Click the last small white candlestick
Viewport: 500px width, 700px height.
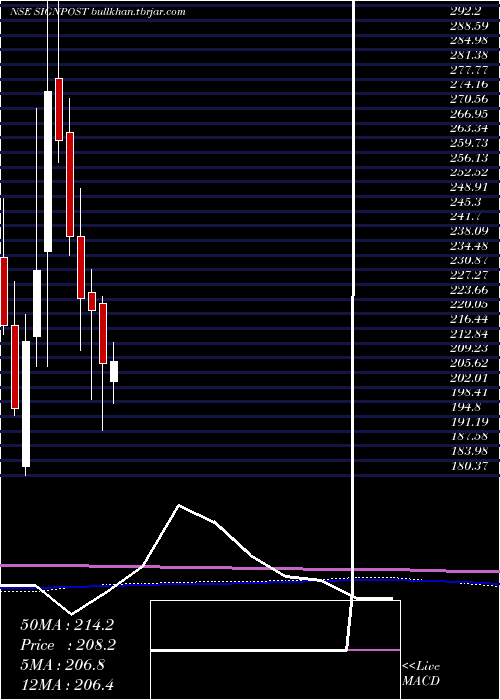(x=114, y=371)
